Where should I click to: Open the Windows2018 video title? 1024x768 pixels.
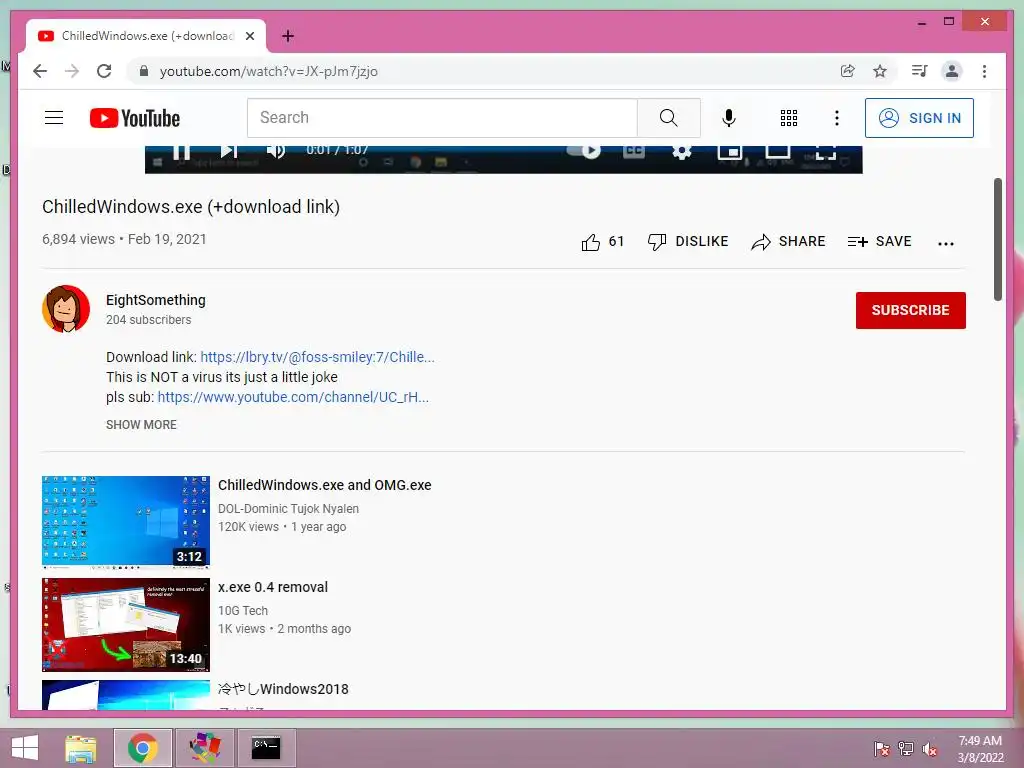(283, 689)
